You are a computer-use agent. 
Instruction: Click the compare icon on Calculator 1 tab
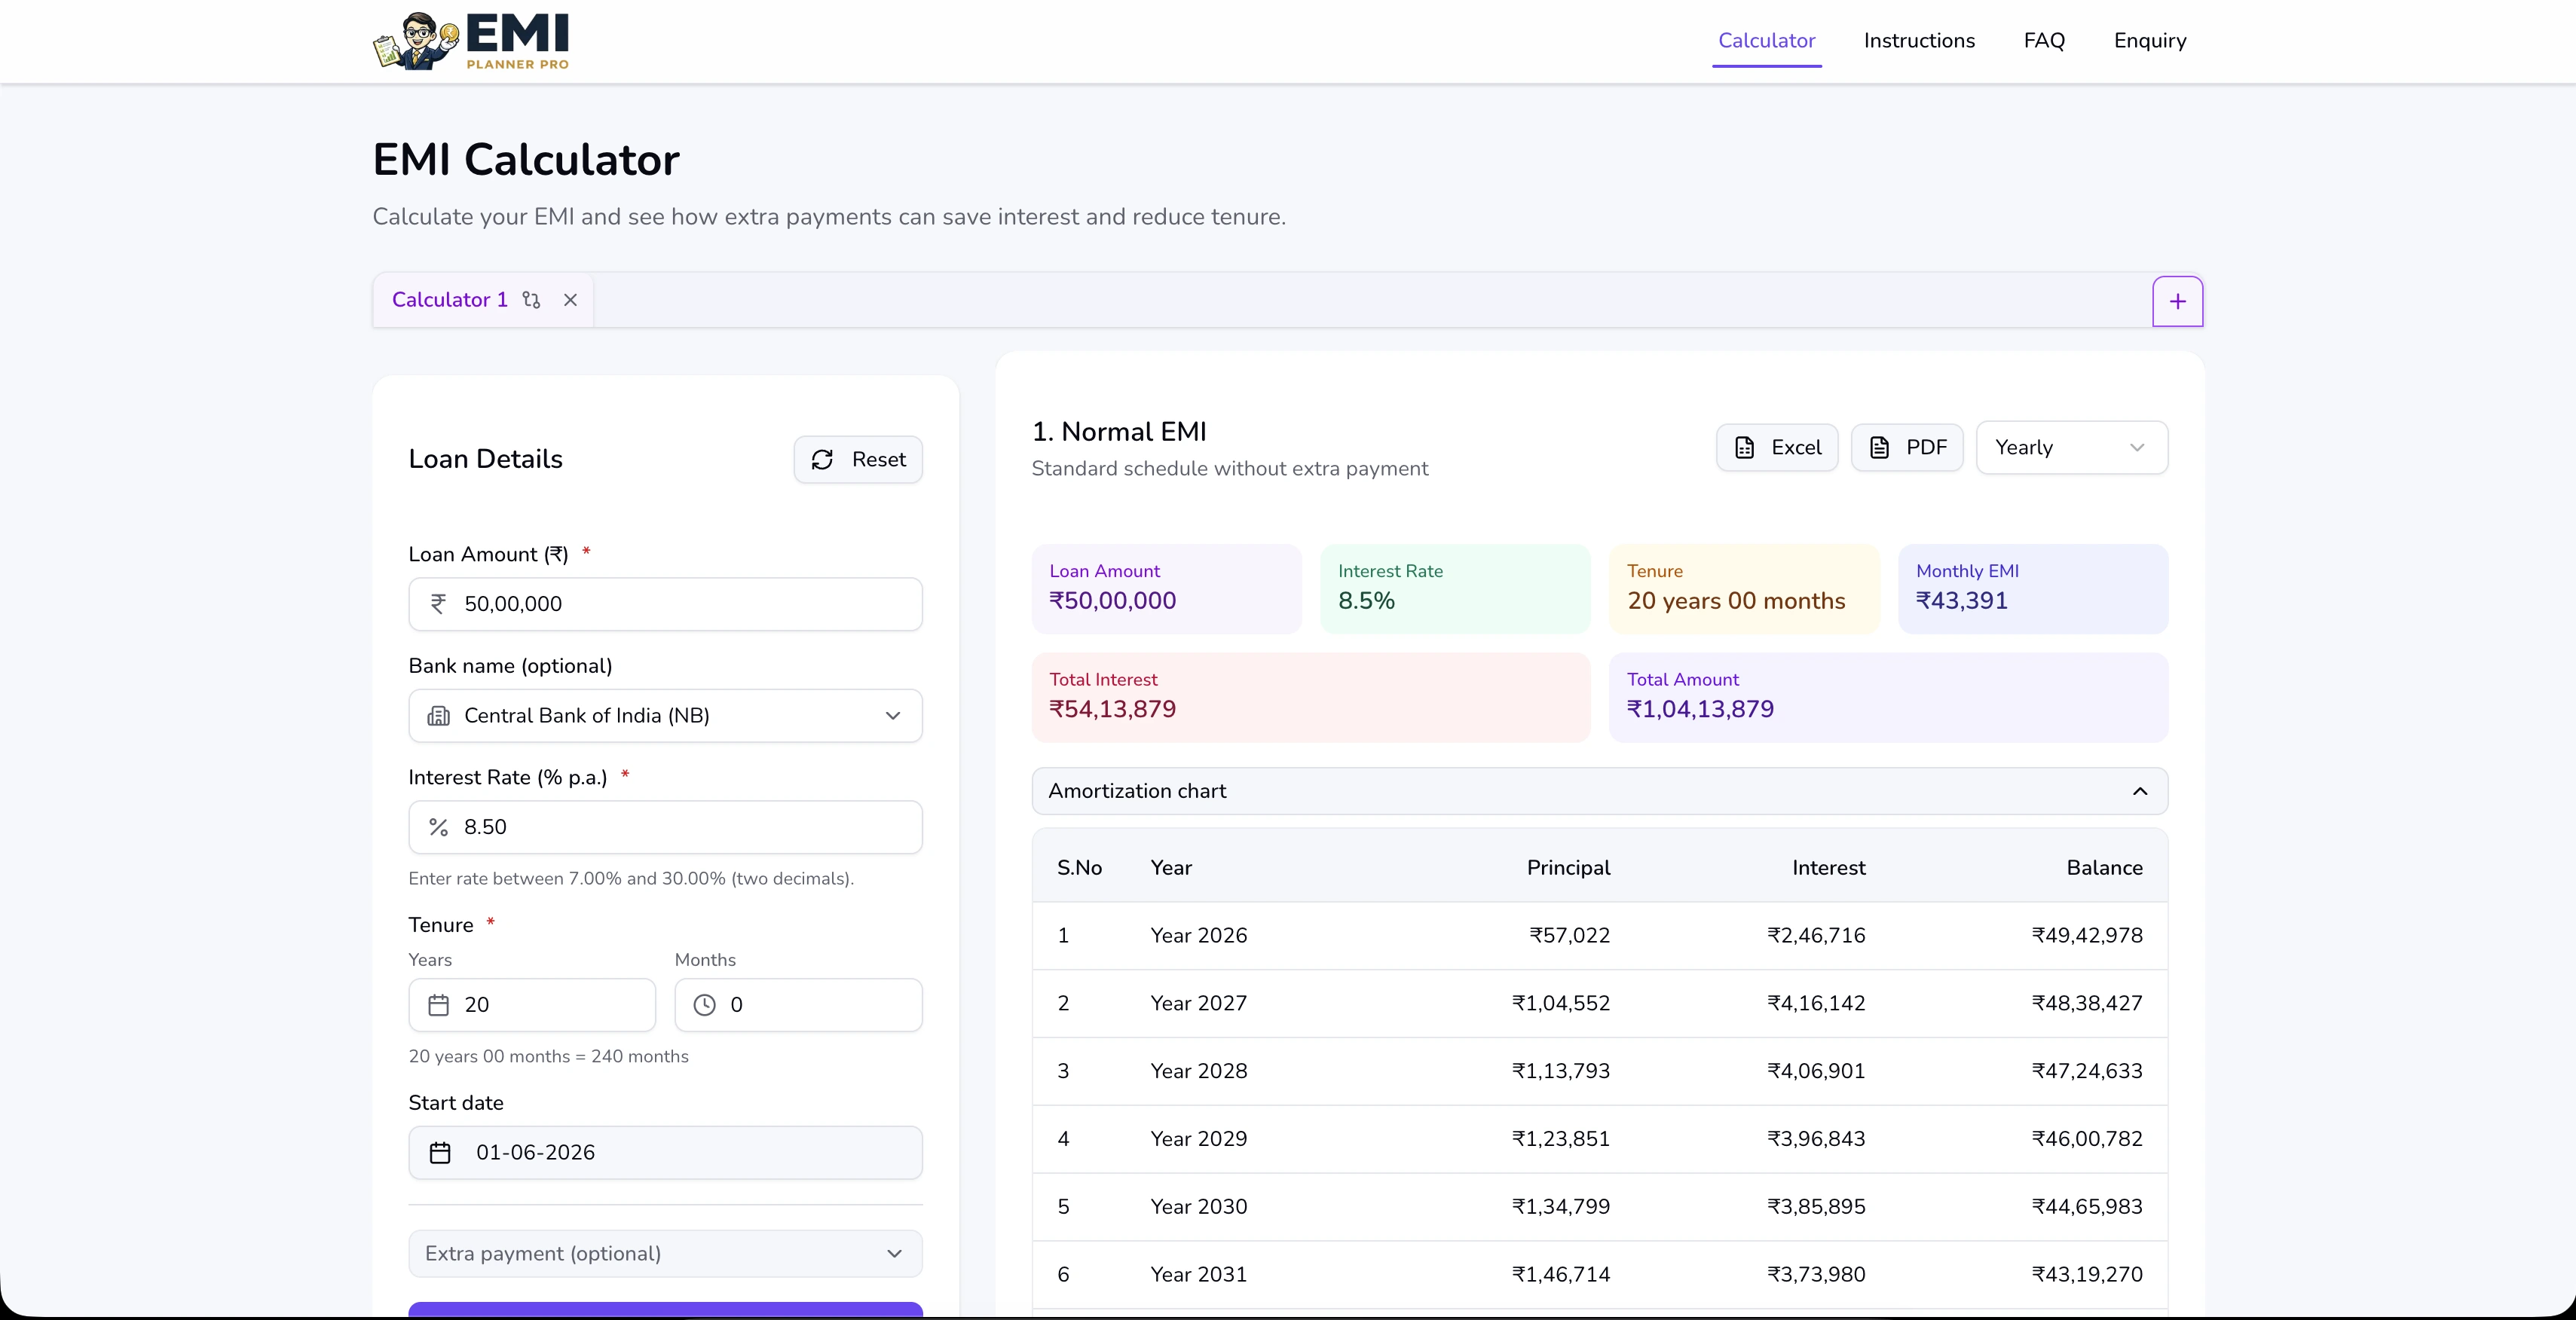531,300
